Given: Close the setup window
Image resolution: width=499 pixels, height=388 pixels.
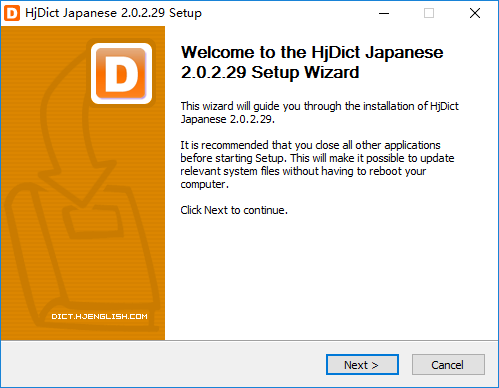Looking at the screenshot, I should [x=475, y=13].
